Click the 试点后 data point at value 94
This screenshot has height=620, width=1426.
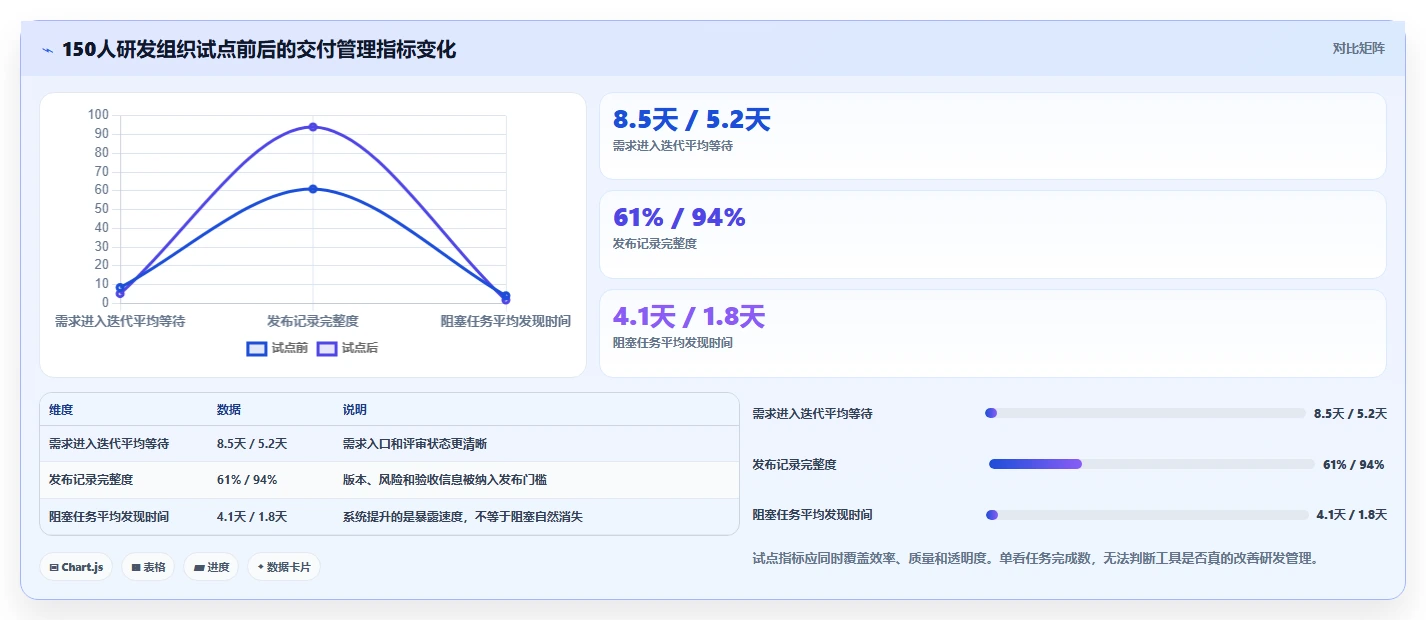click(313, 127)
